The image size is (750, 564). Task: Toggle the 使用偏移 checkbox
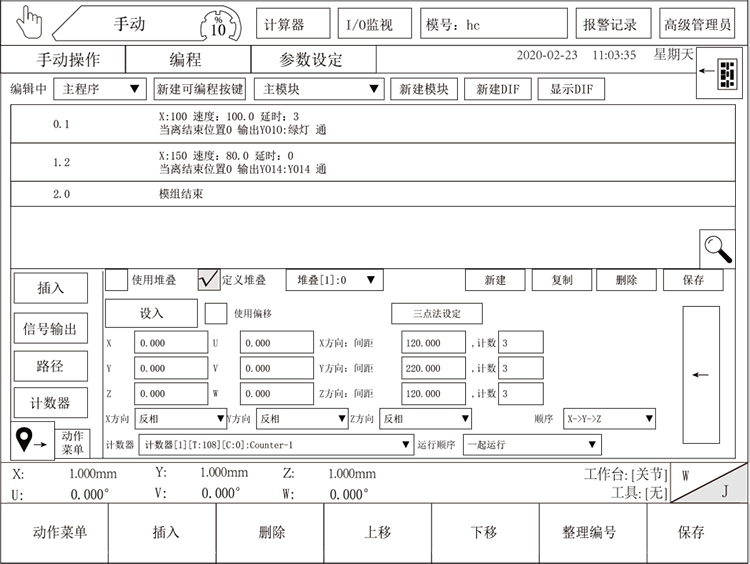click(216, 313)
